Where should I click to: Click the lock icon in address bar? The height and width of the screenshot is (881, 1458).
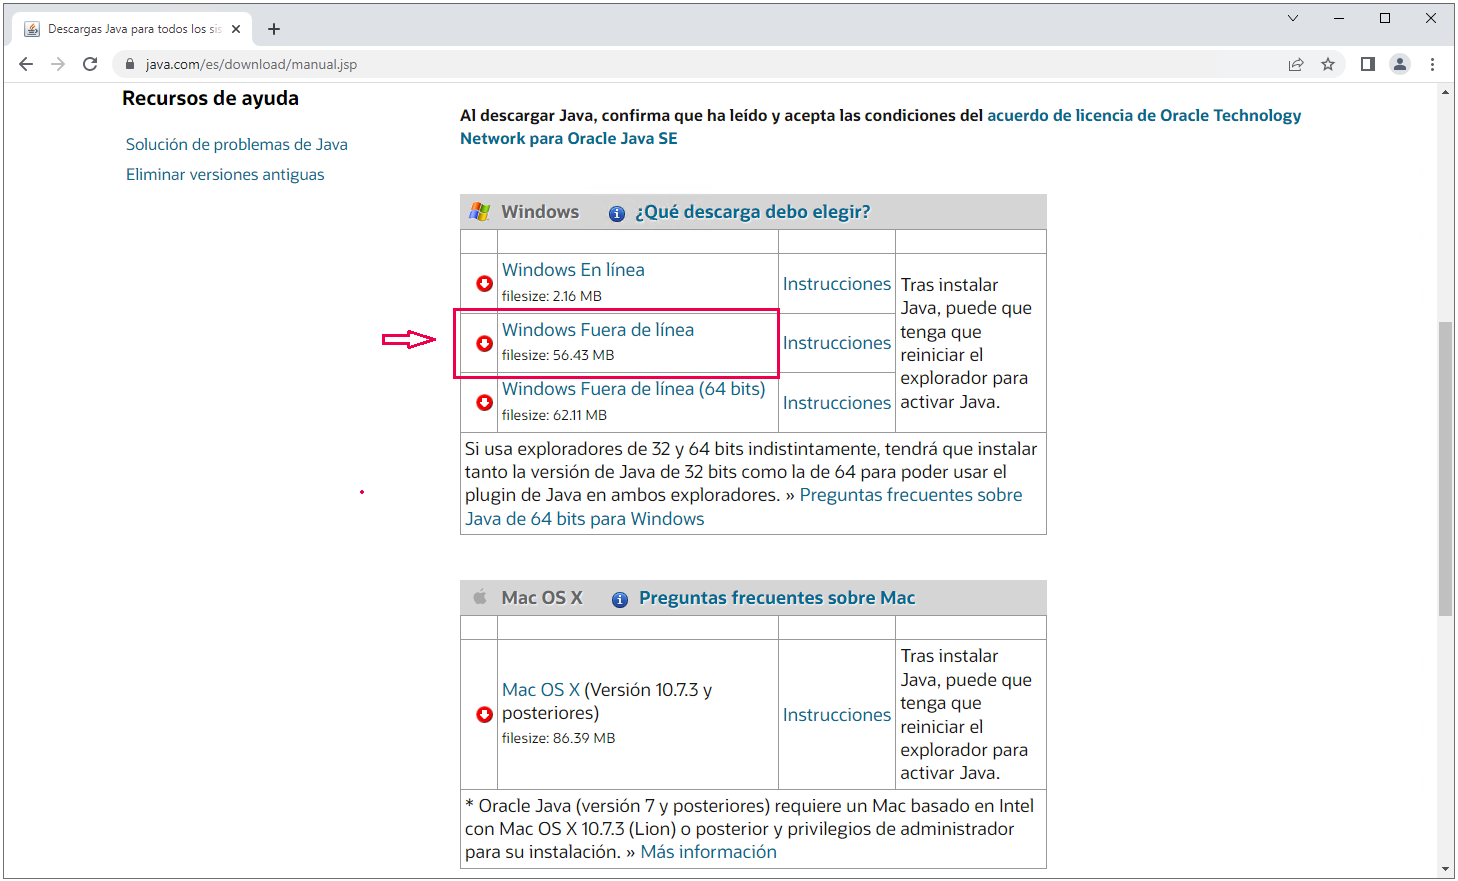(x=130, y=64)
